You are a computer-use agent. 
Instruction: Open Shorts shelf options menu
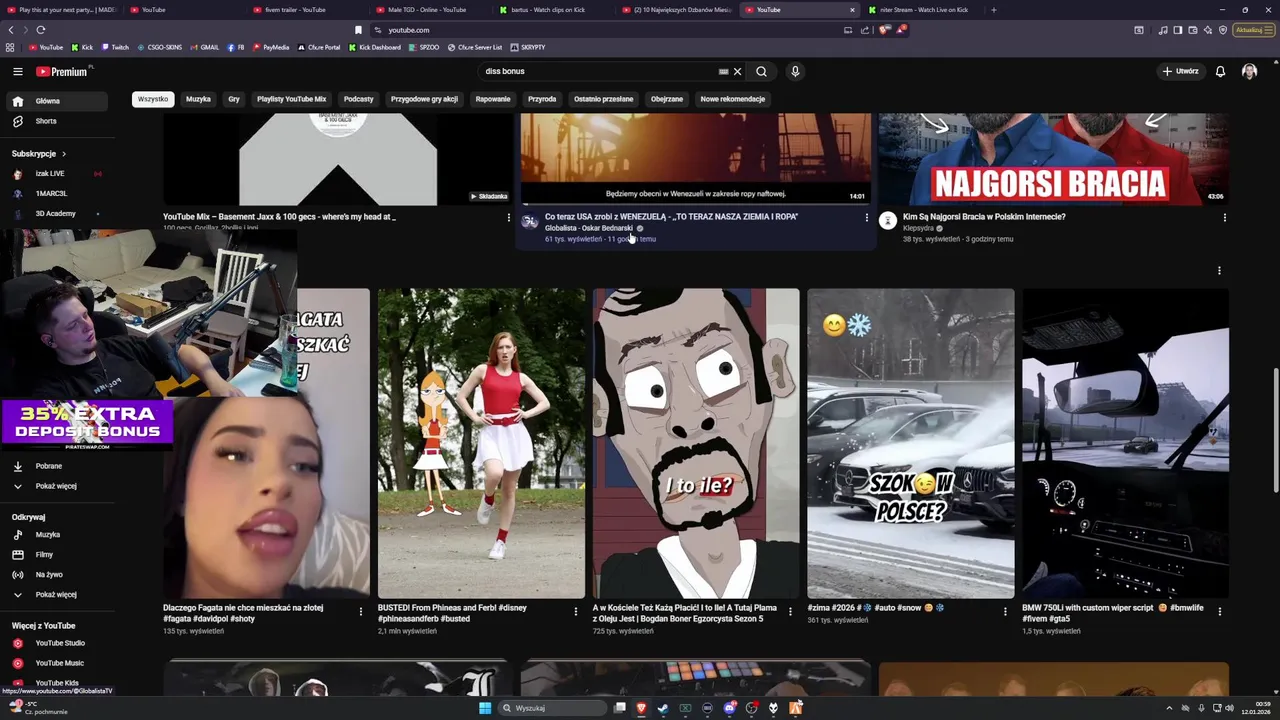coord(1219,270)
